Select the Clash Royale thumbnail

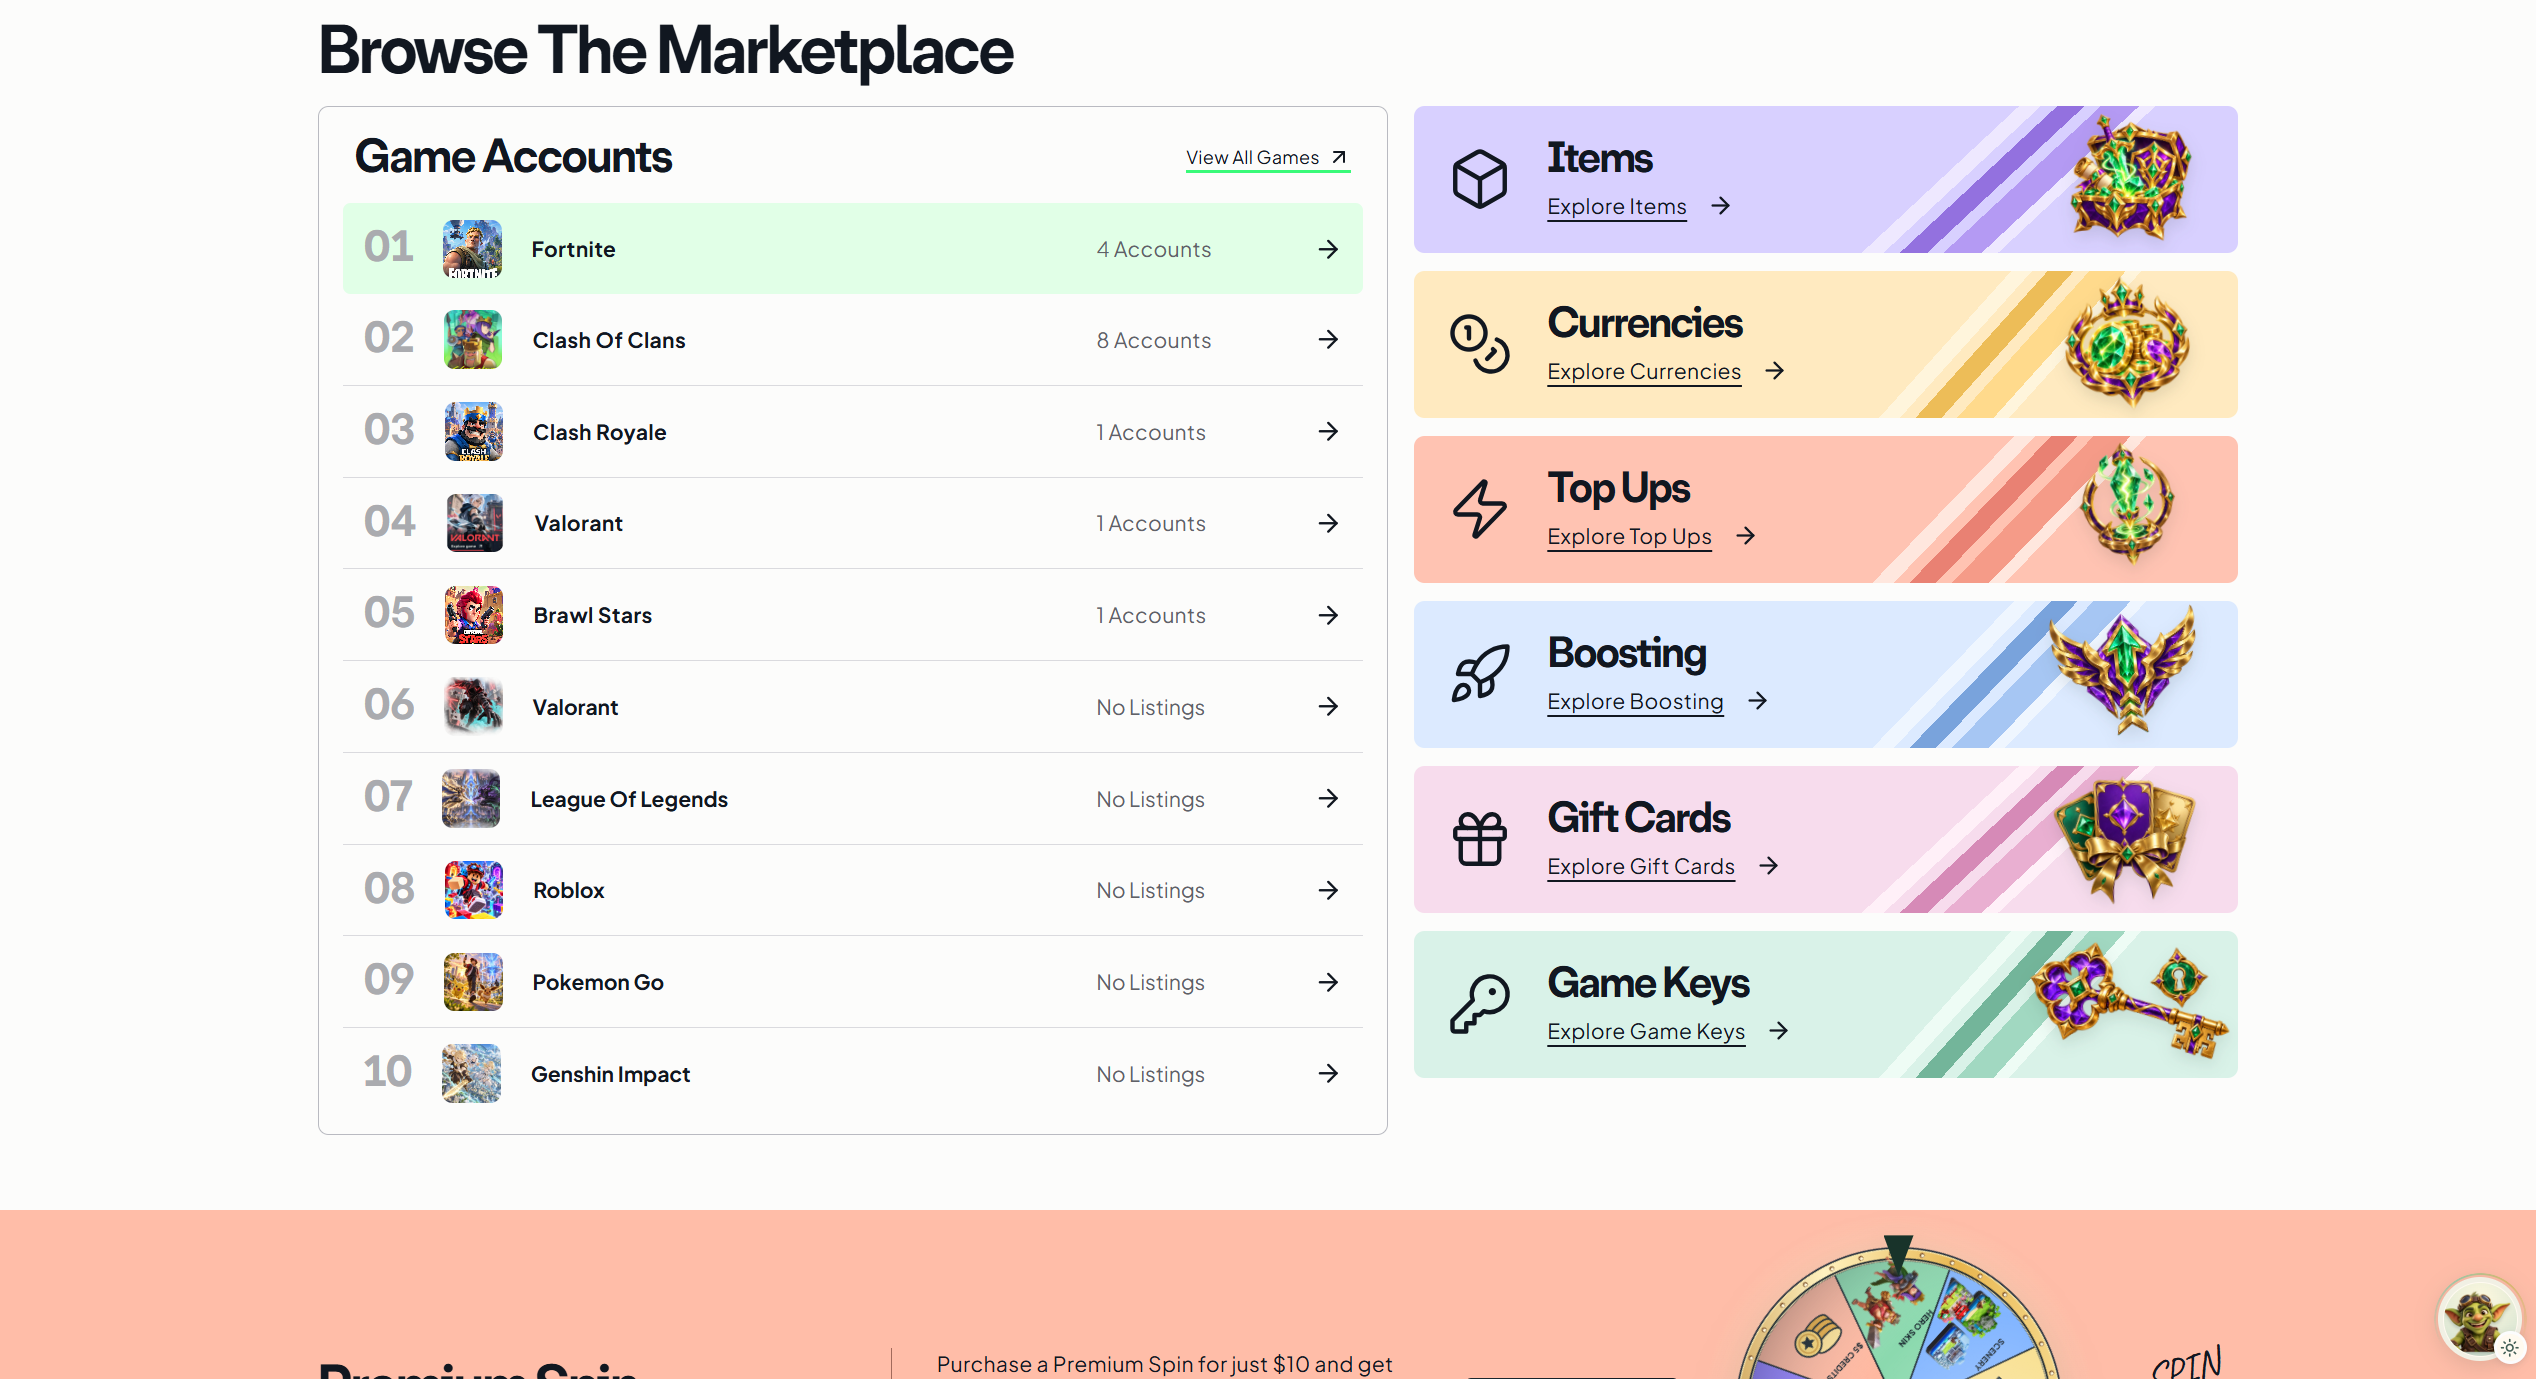coord(474,432)
